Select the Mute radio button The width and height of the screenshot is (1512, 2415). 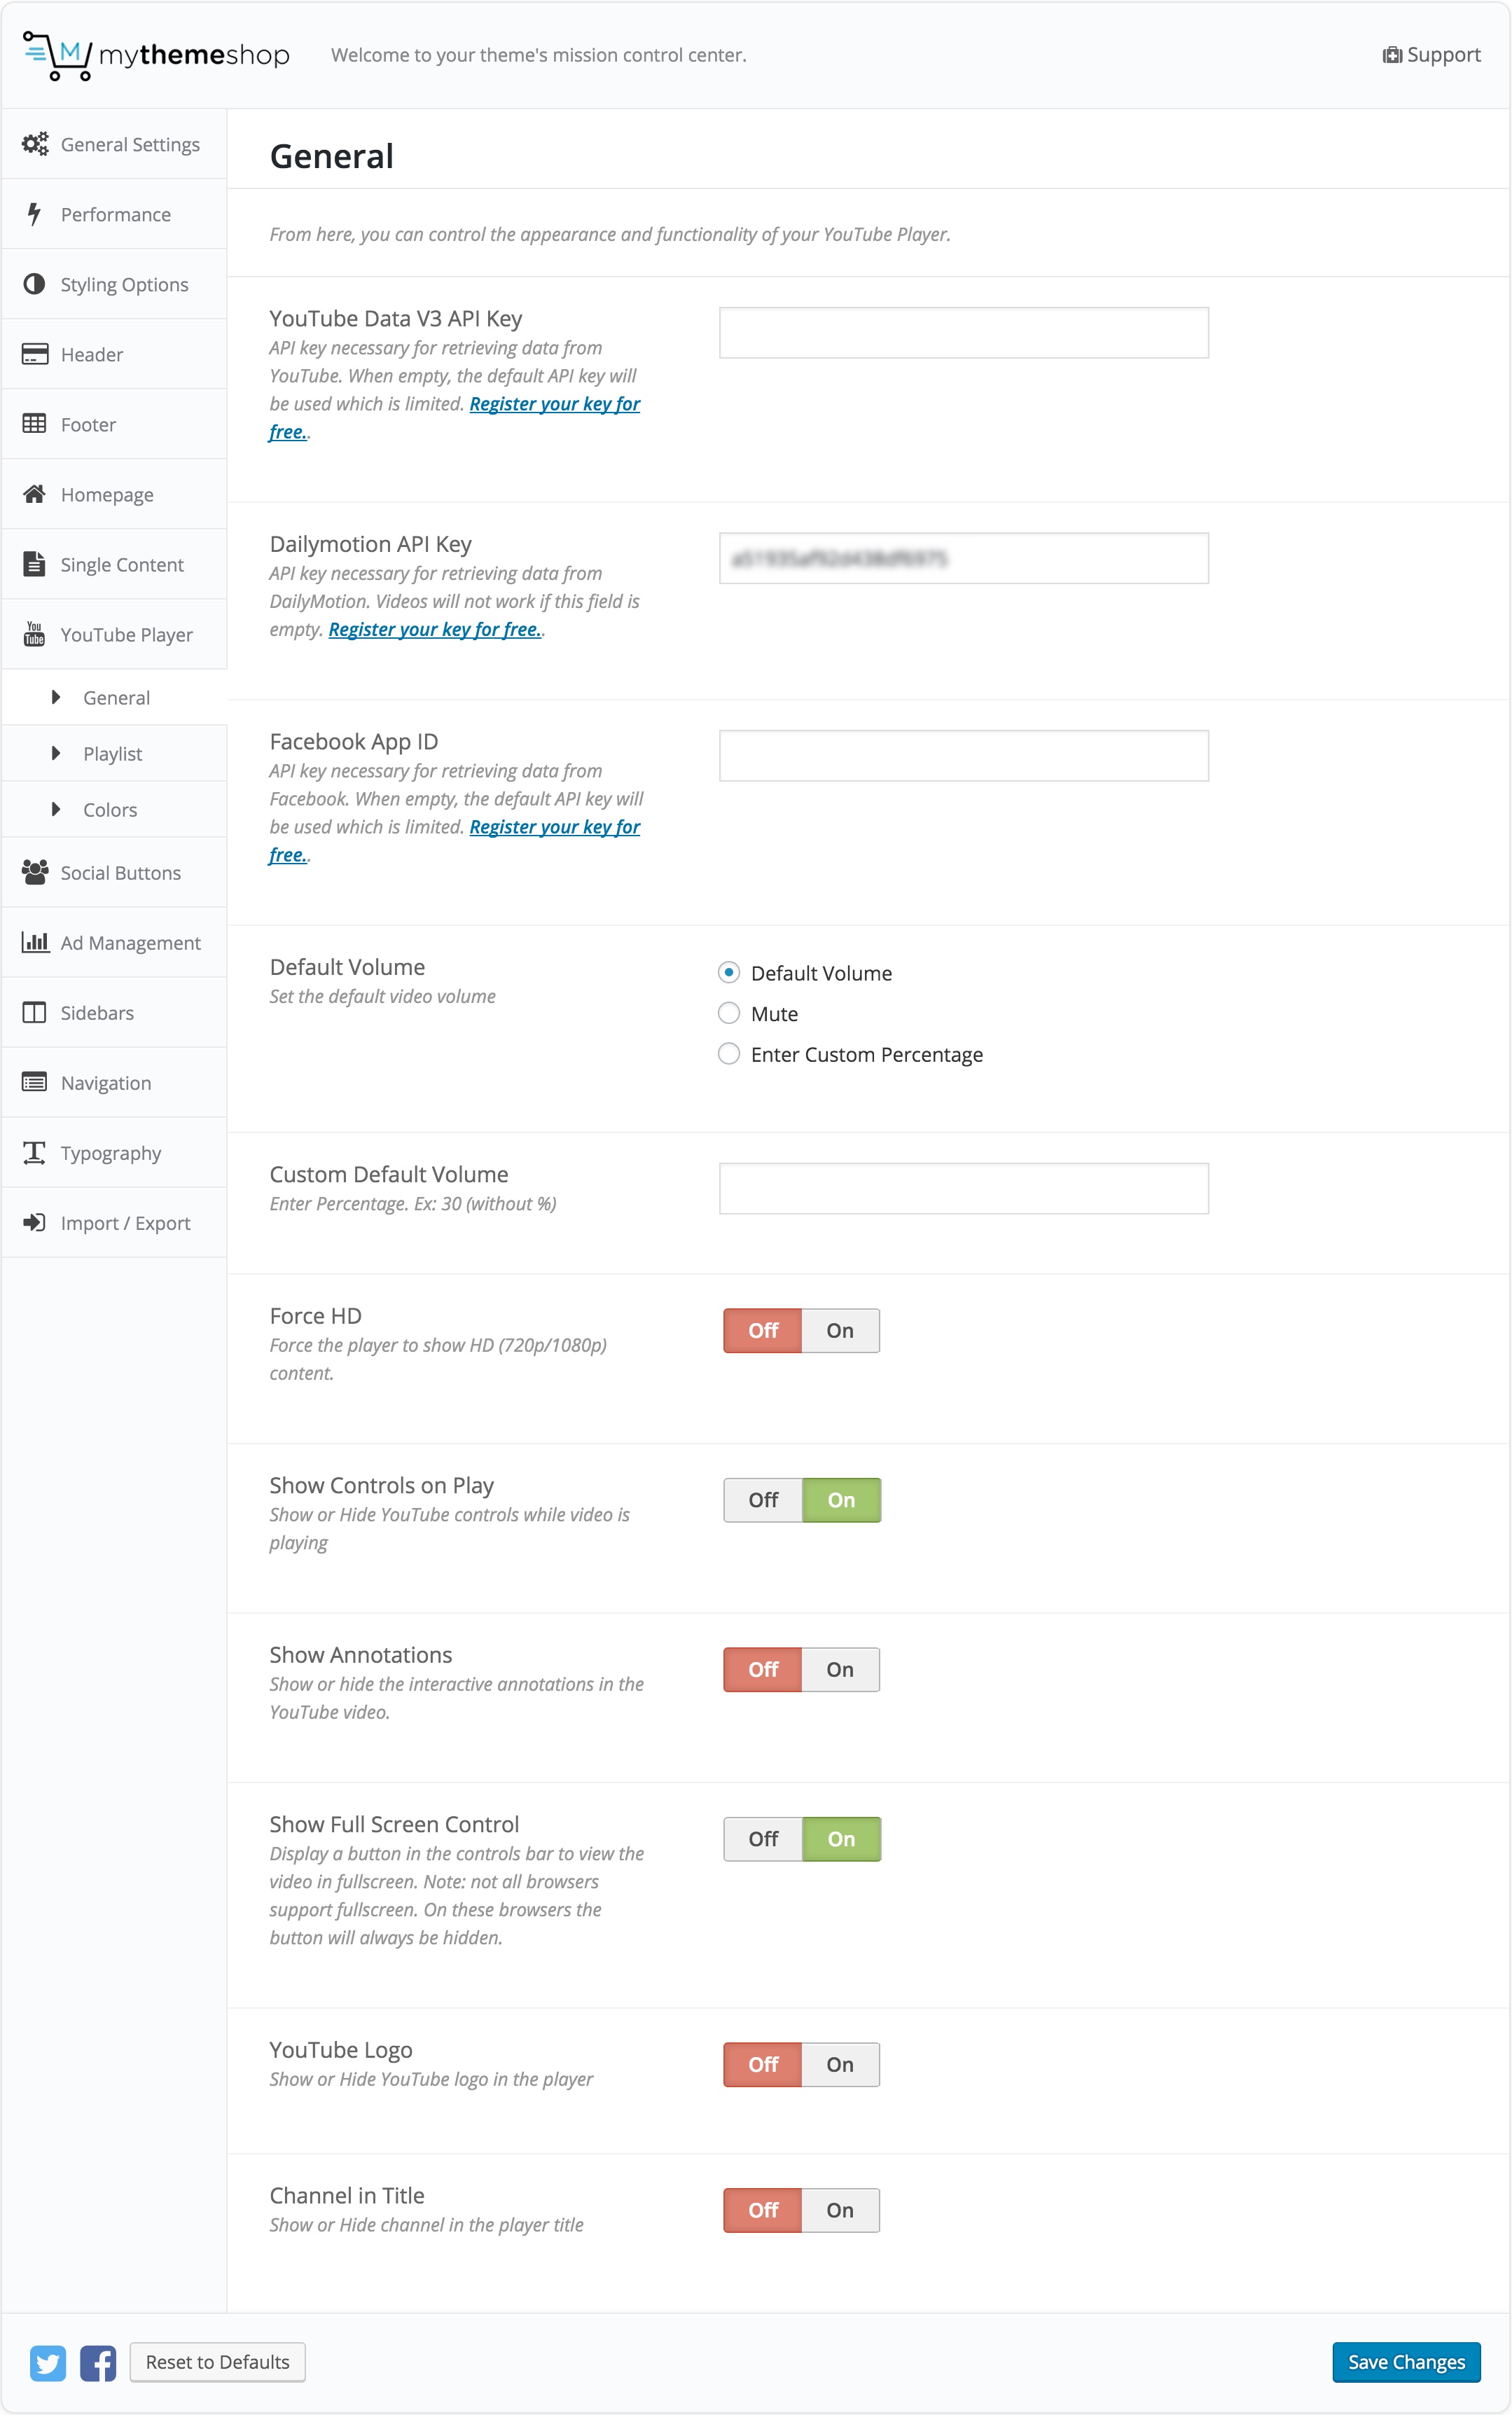(x=729, y=1013)
